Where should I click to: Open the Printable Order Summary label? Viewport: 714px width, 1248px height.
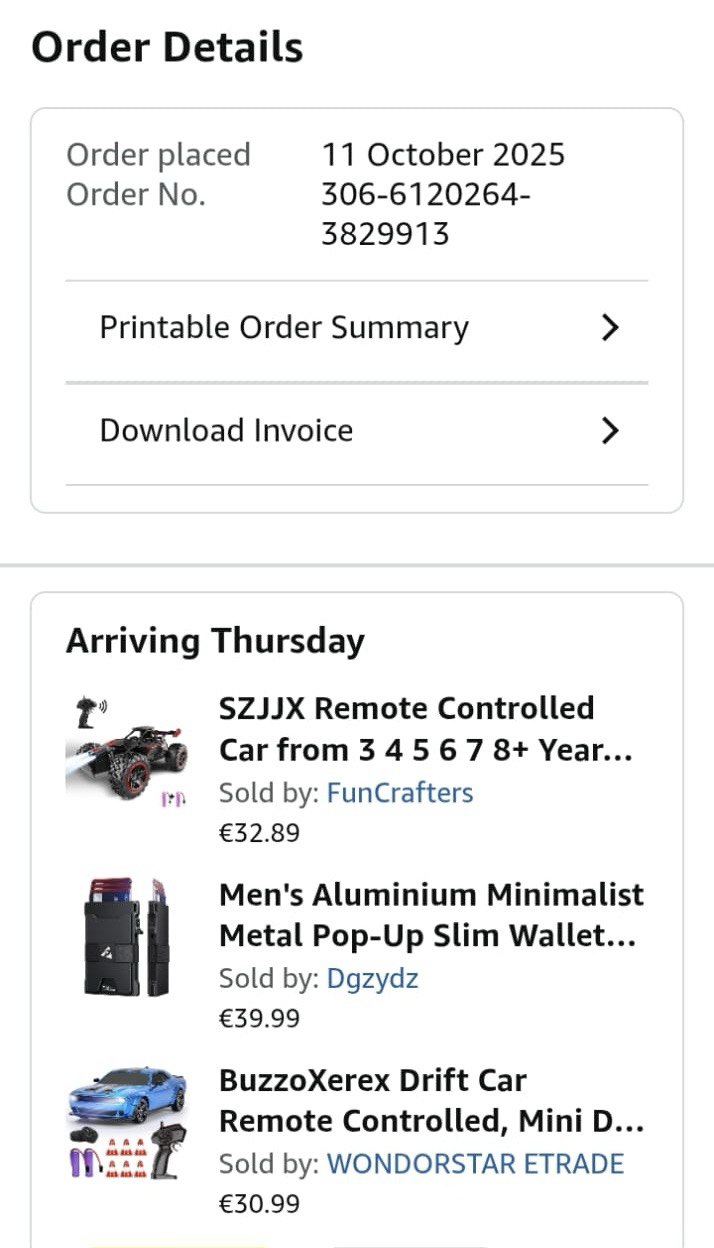284,328
